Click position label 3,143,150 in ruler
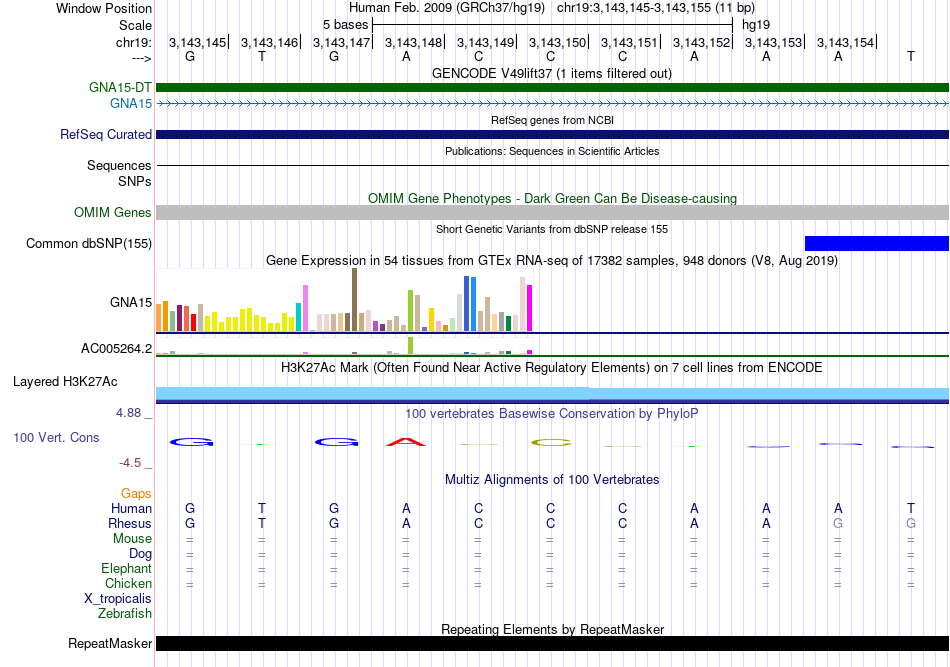950x667 pixels. 557,42
